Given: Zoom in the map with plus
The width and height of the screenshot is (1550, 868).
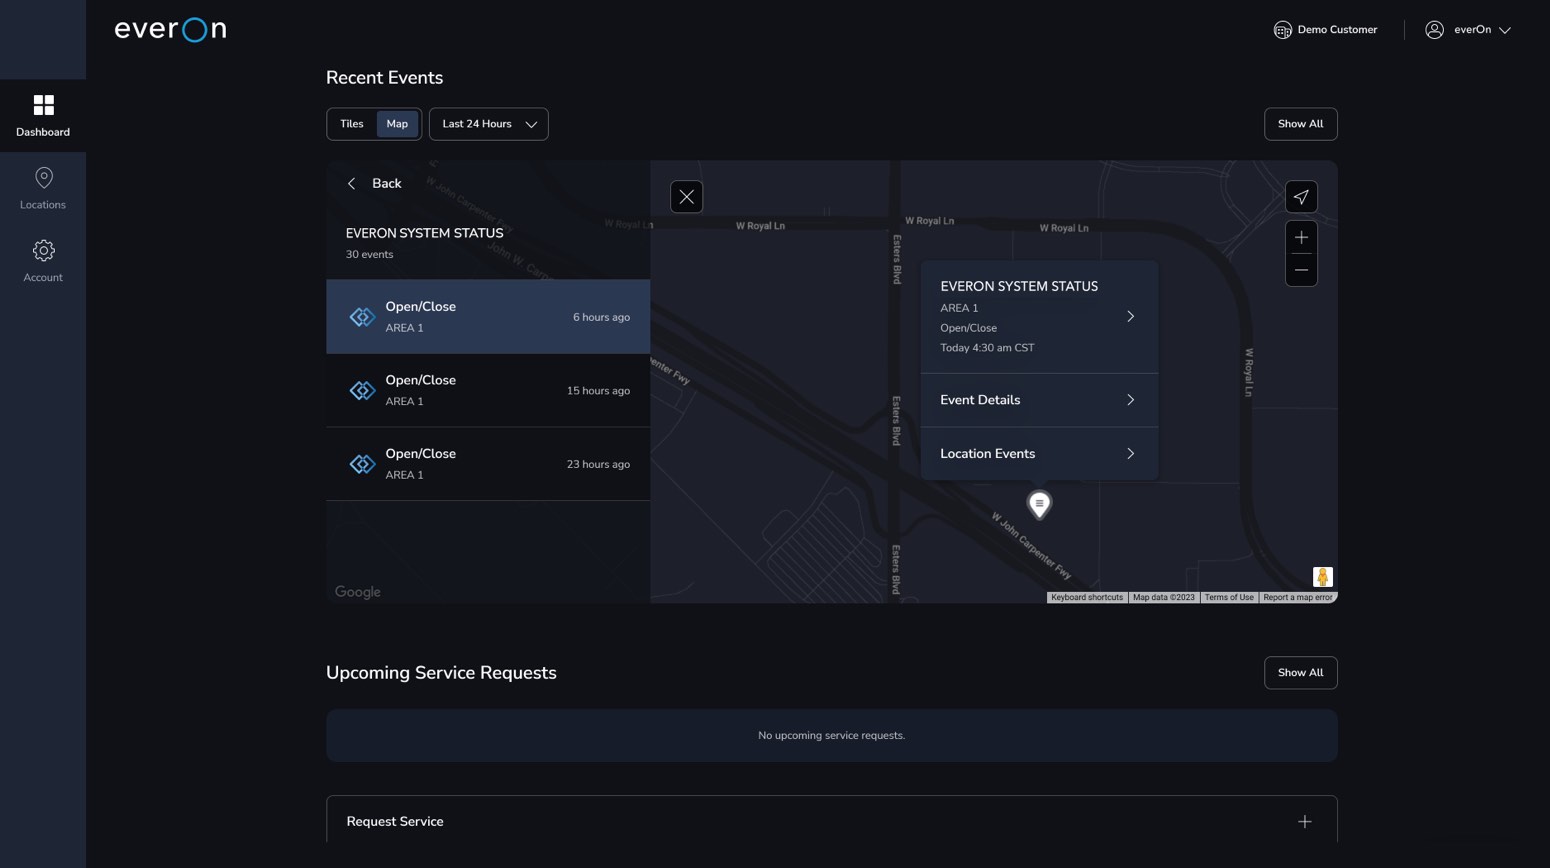Looking at the screenshot, I should 1301,237.
